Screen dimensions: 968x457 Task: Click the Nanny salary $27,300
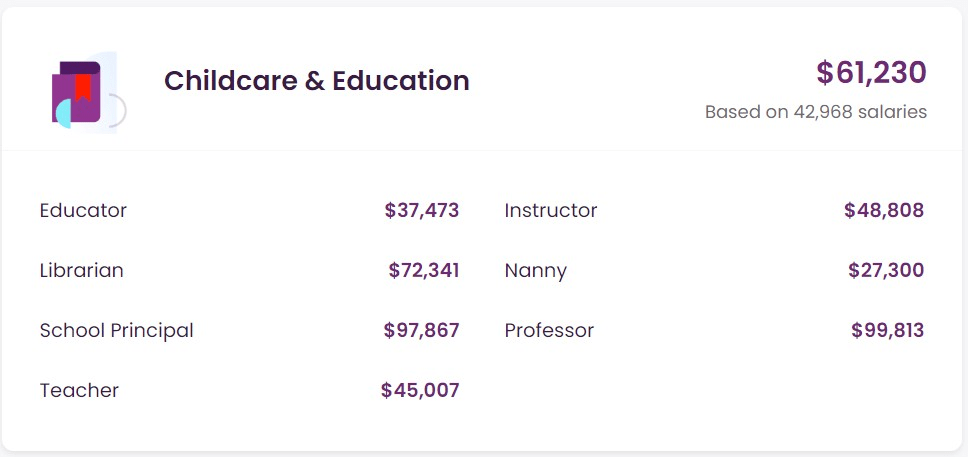click(x=885, y=271)
